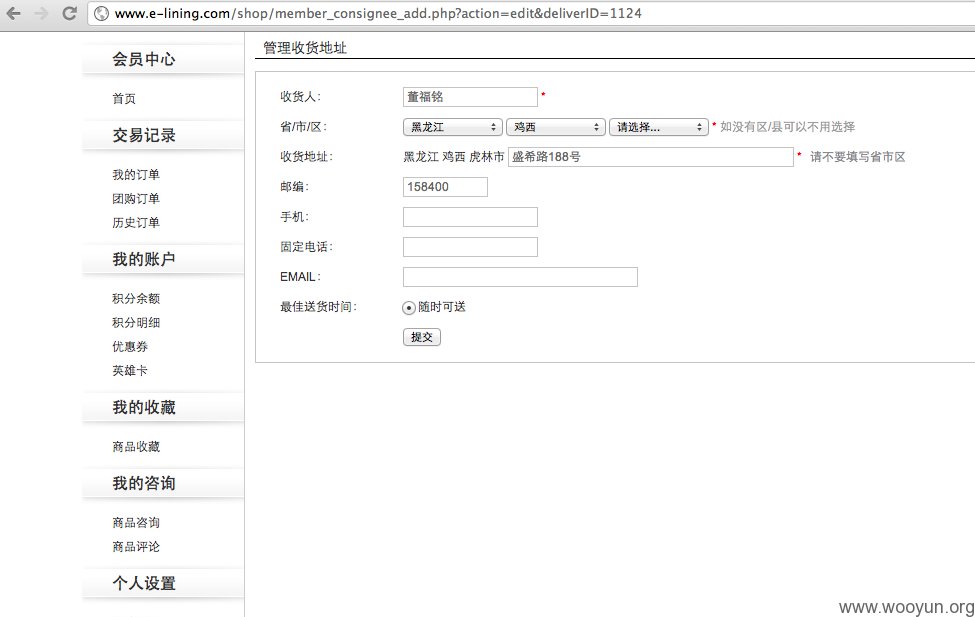Select the 随时可送 radio button
This screenshot has width=975, height=617.
[x=409, y=307]
